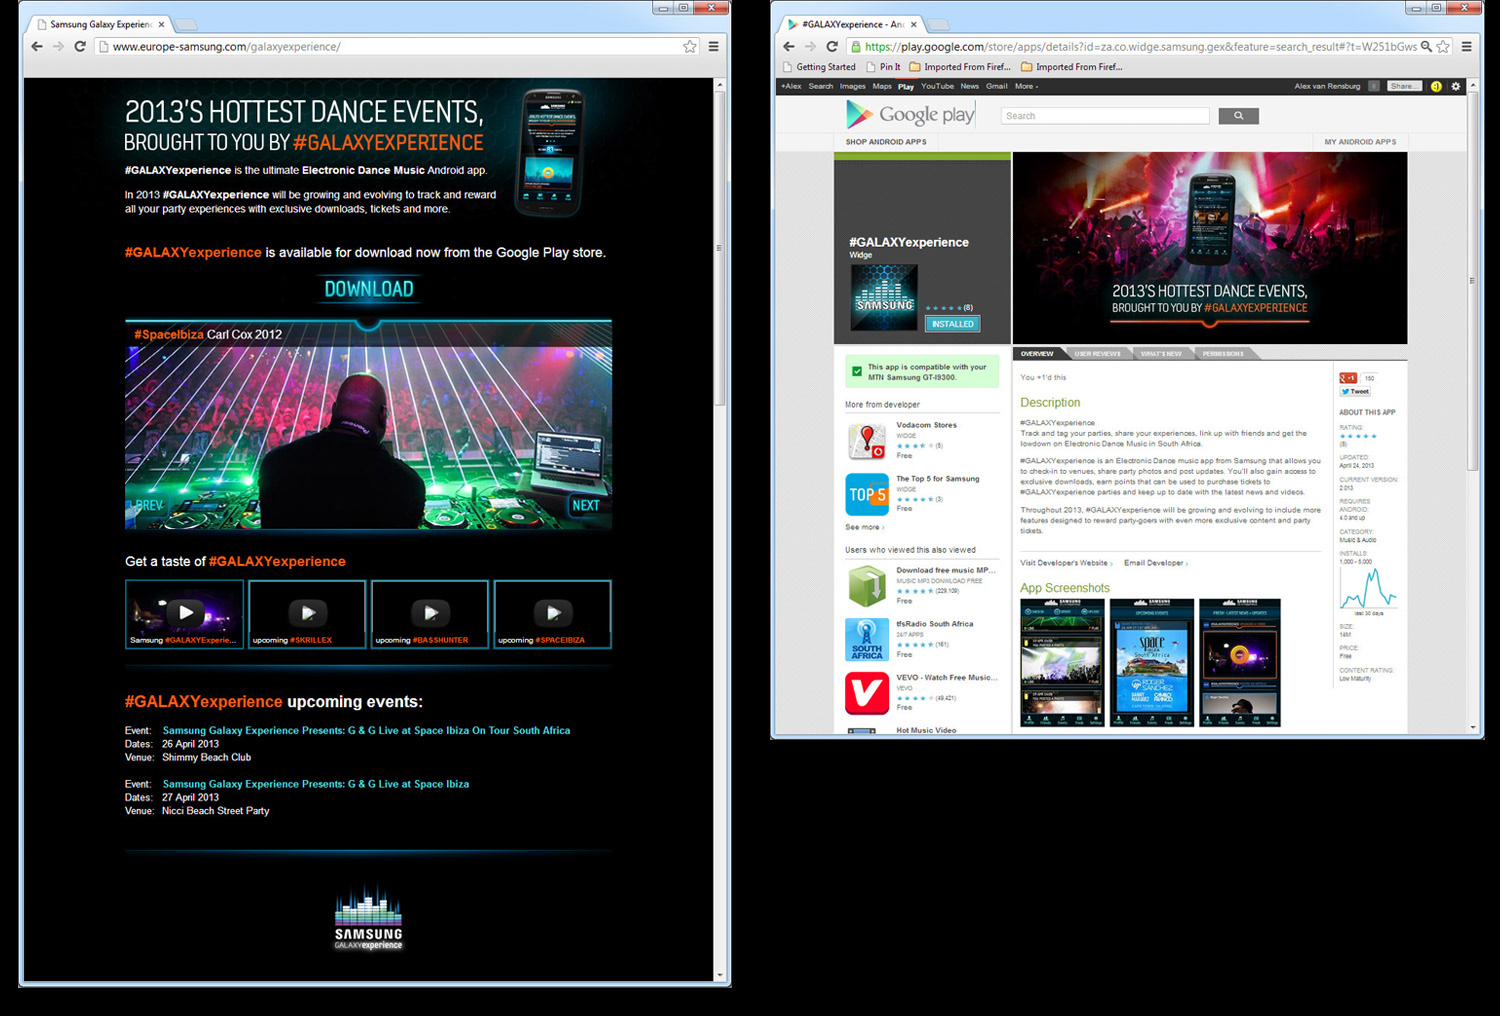
Task: Click NEXT on the Carl Cox slideshow
Action: (585, 505)
